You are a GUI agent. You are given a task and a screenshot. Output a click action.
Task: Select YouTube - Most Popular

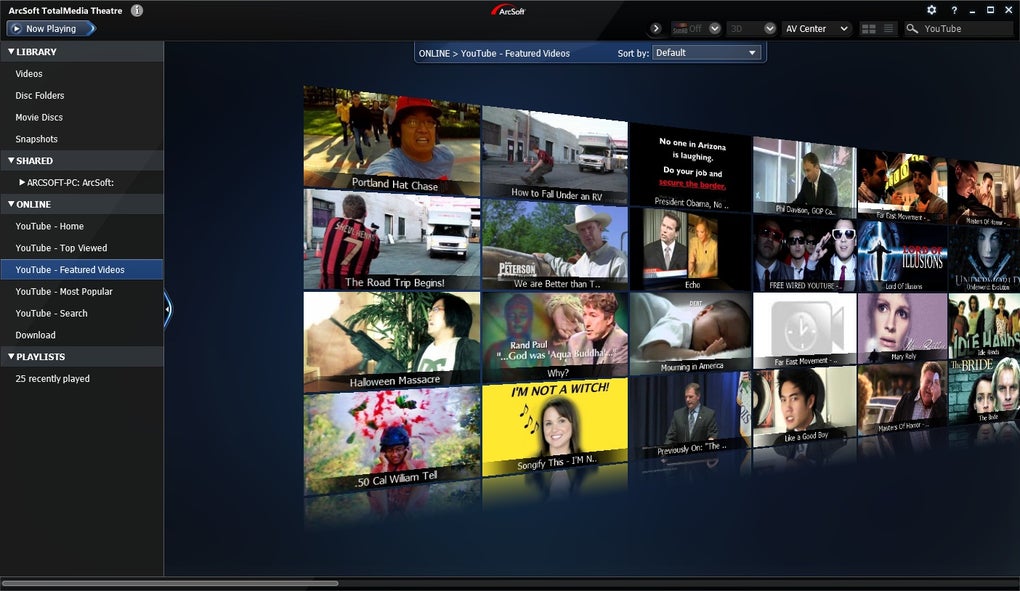pos(64,291)
